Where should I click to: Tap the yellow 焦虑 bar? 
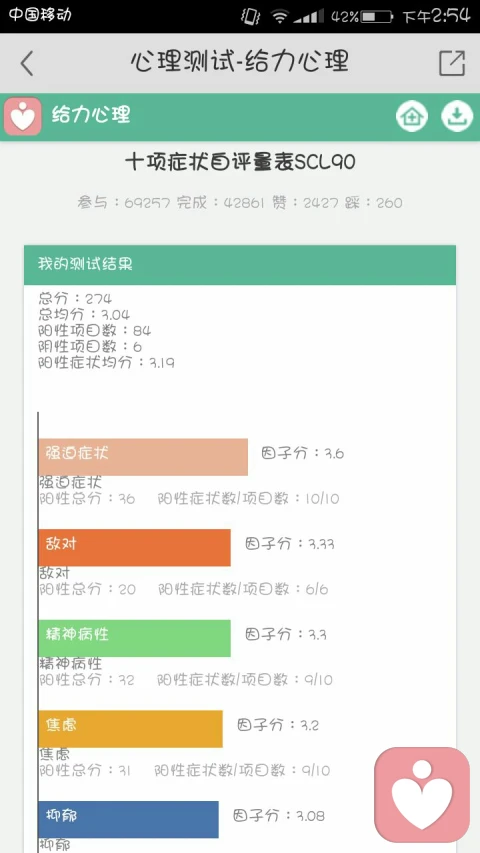pyautogui.click(x=131, y=728)
